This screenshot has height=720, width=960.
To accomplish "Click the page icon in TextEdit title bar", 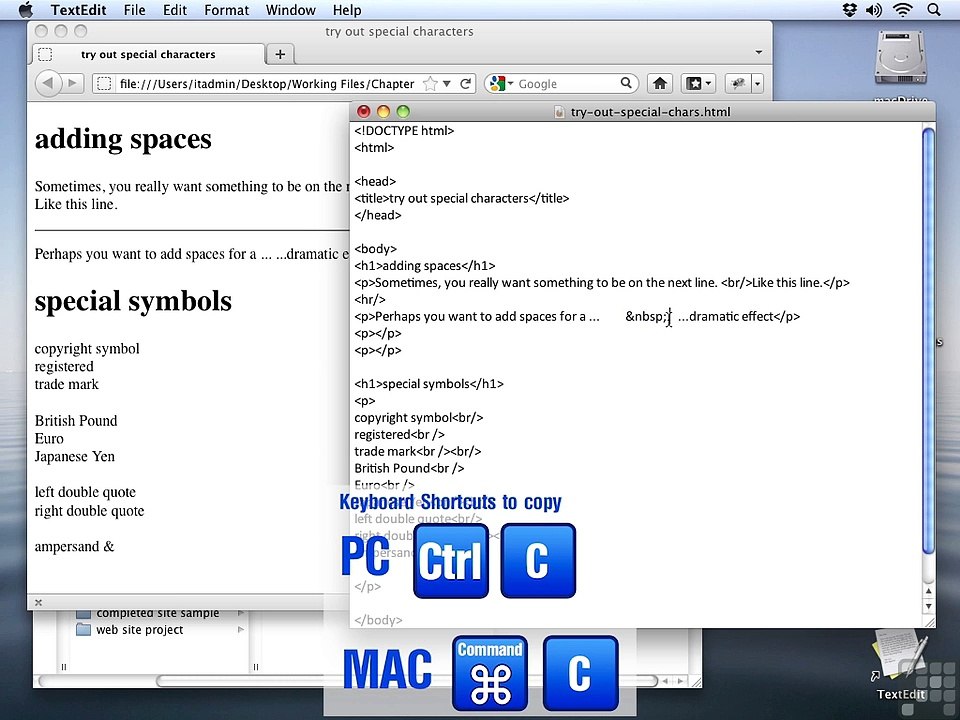I will [558, 112].
